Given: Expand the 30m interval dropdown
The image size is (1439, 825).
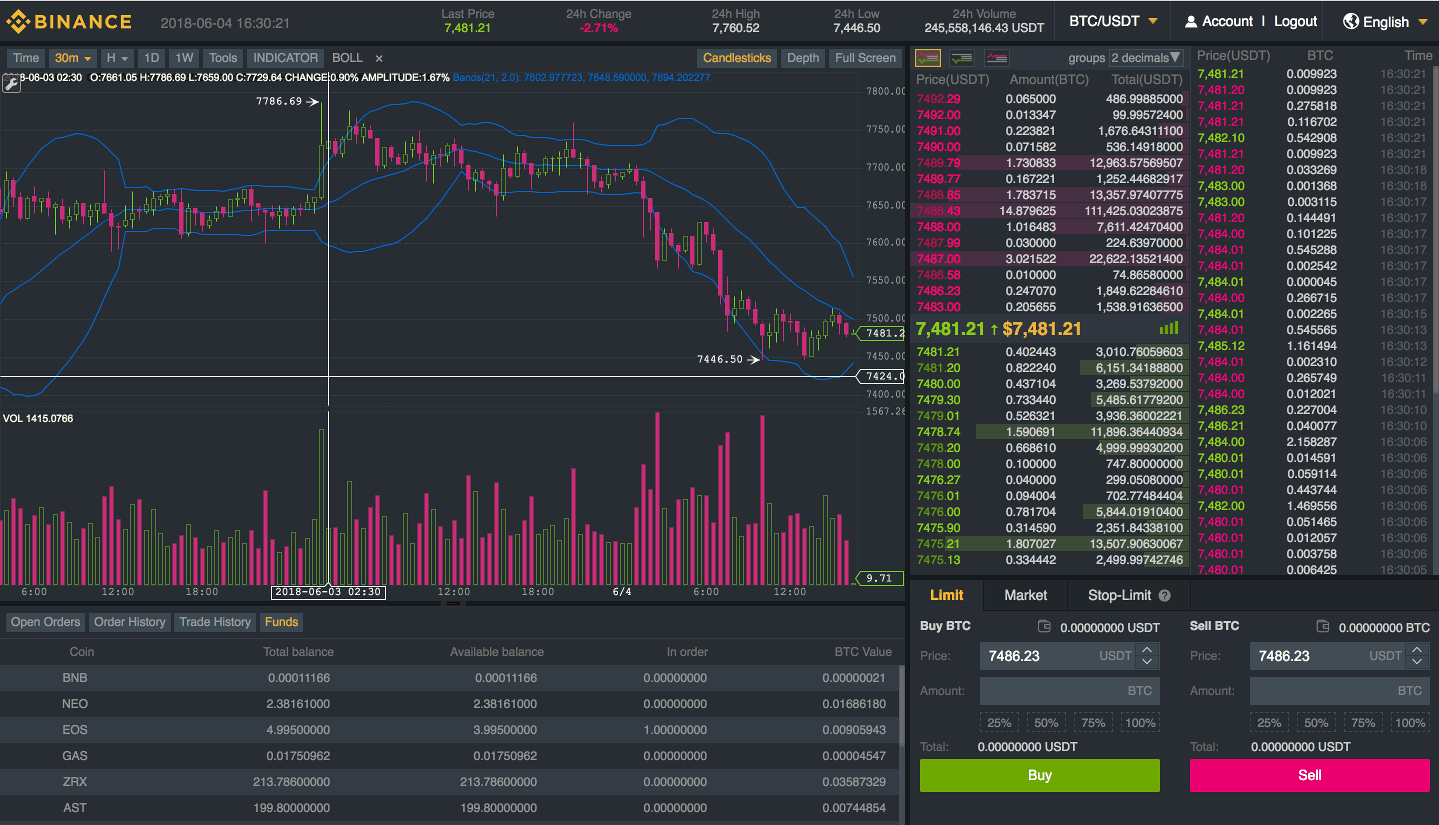Looking at the screenshot, I should point(72,58).
